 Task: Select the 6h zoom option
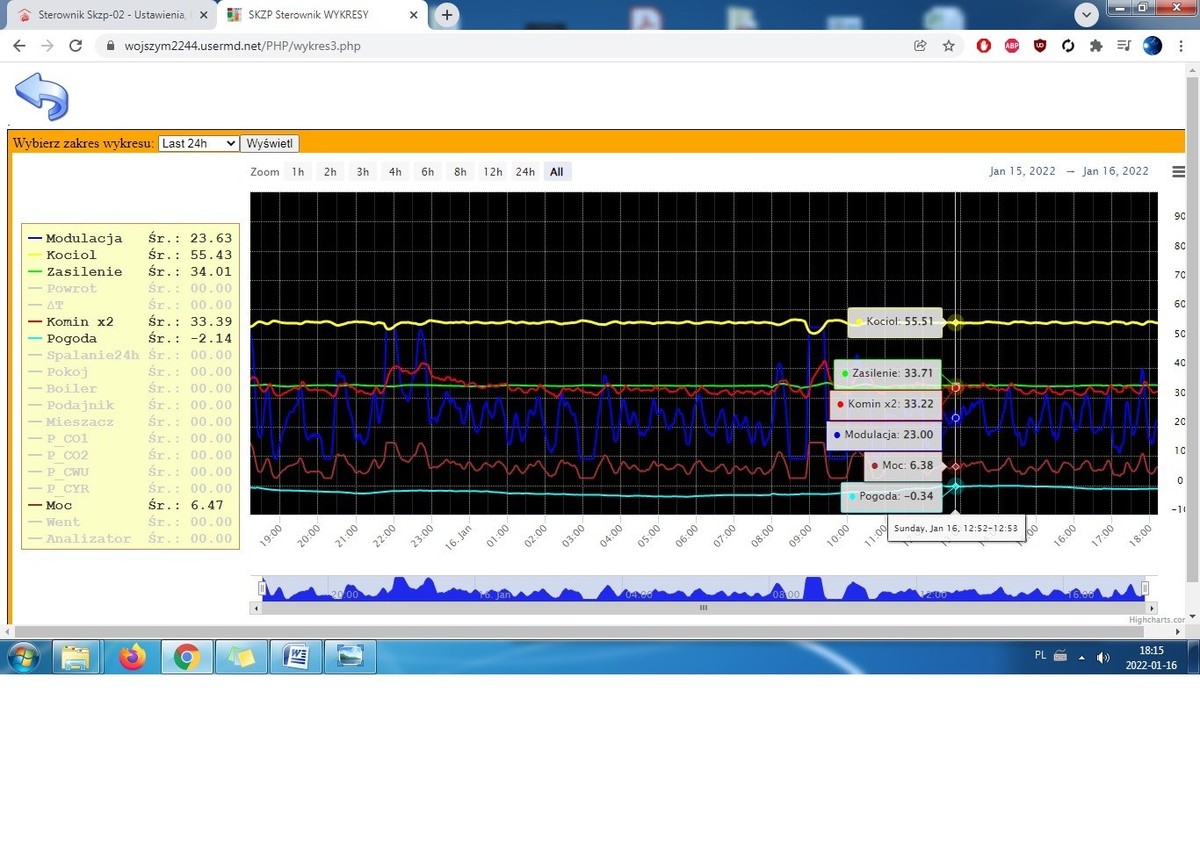tap(427, 172)
